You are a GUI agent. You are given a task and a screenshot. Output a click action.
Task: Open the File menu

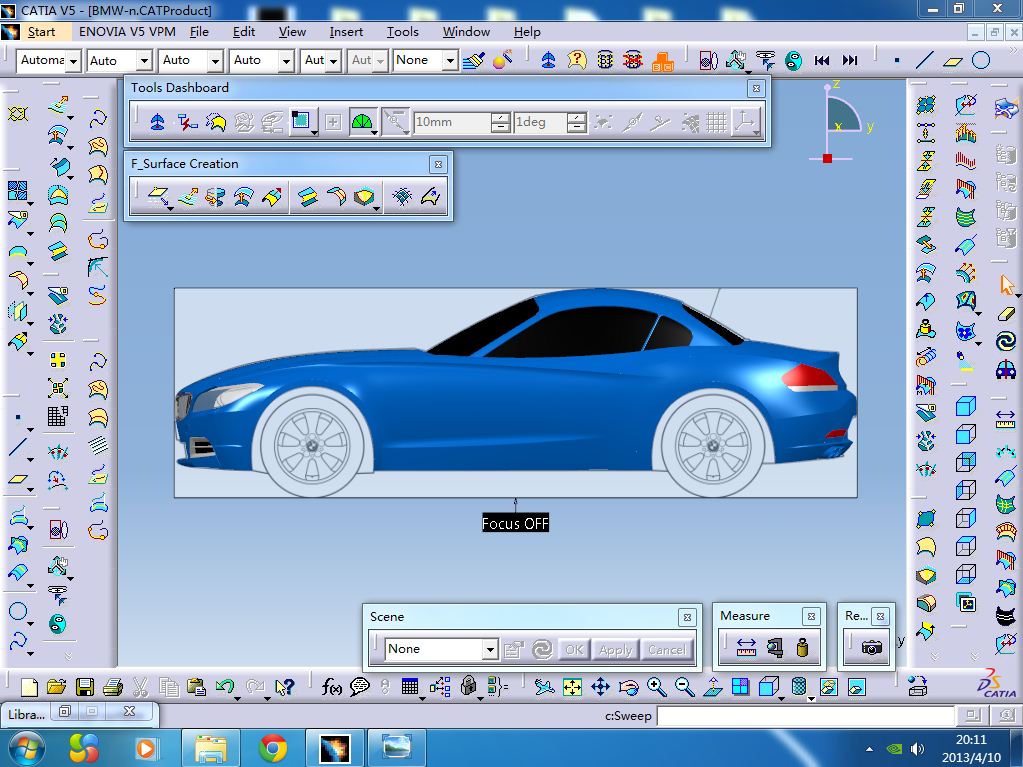tap(199, 31)
